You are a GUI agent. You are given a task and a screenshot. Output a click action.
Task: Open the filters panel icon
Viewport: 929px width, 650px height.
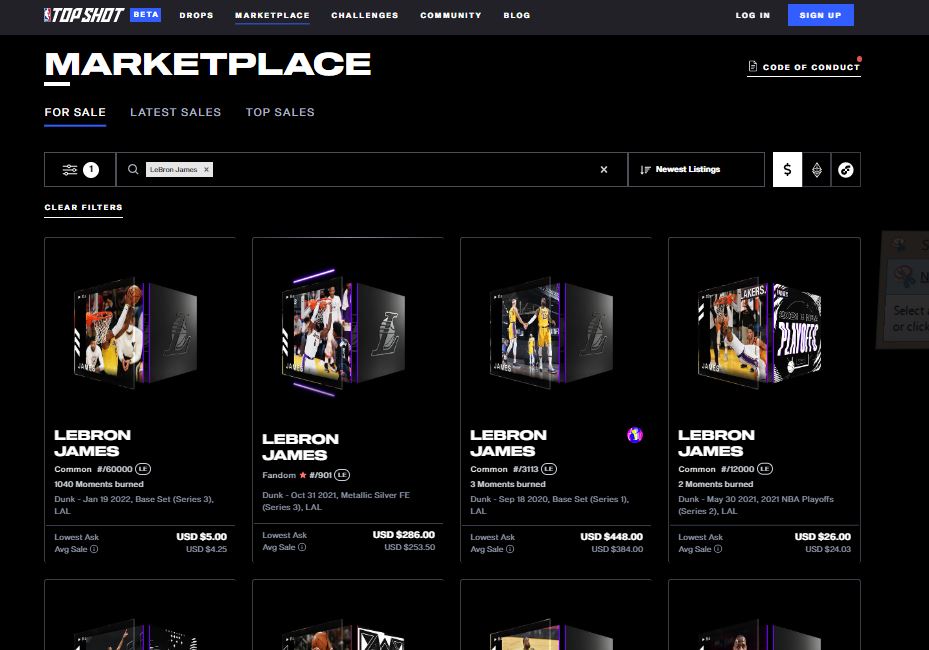tap(70, 170)
